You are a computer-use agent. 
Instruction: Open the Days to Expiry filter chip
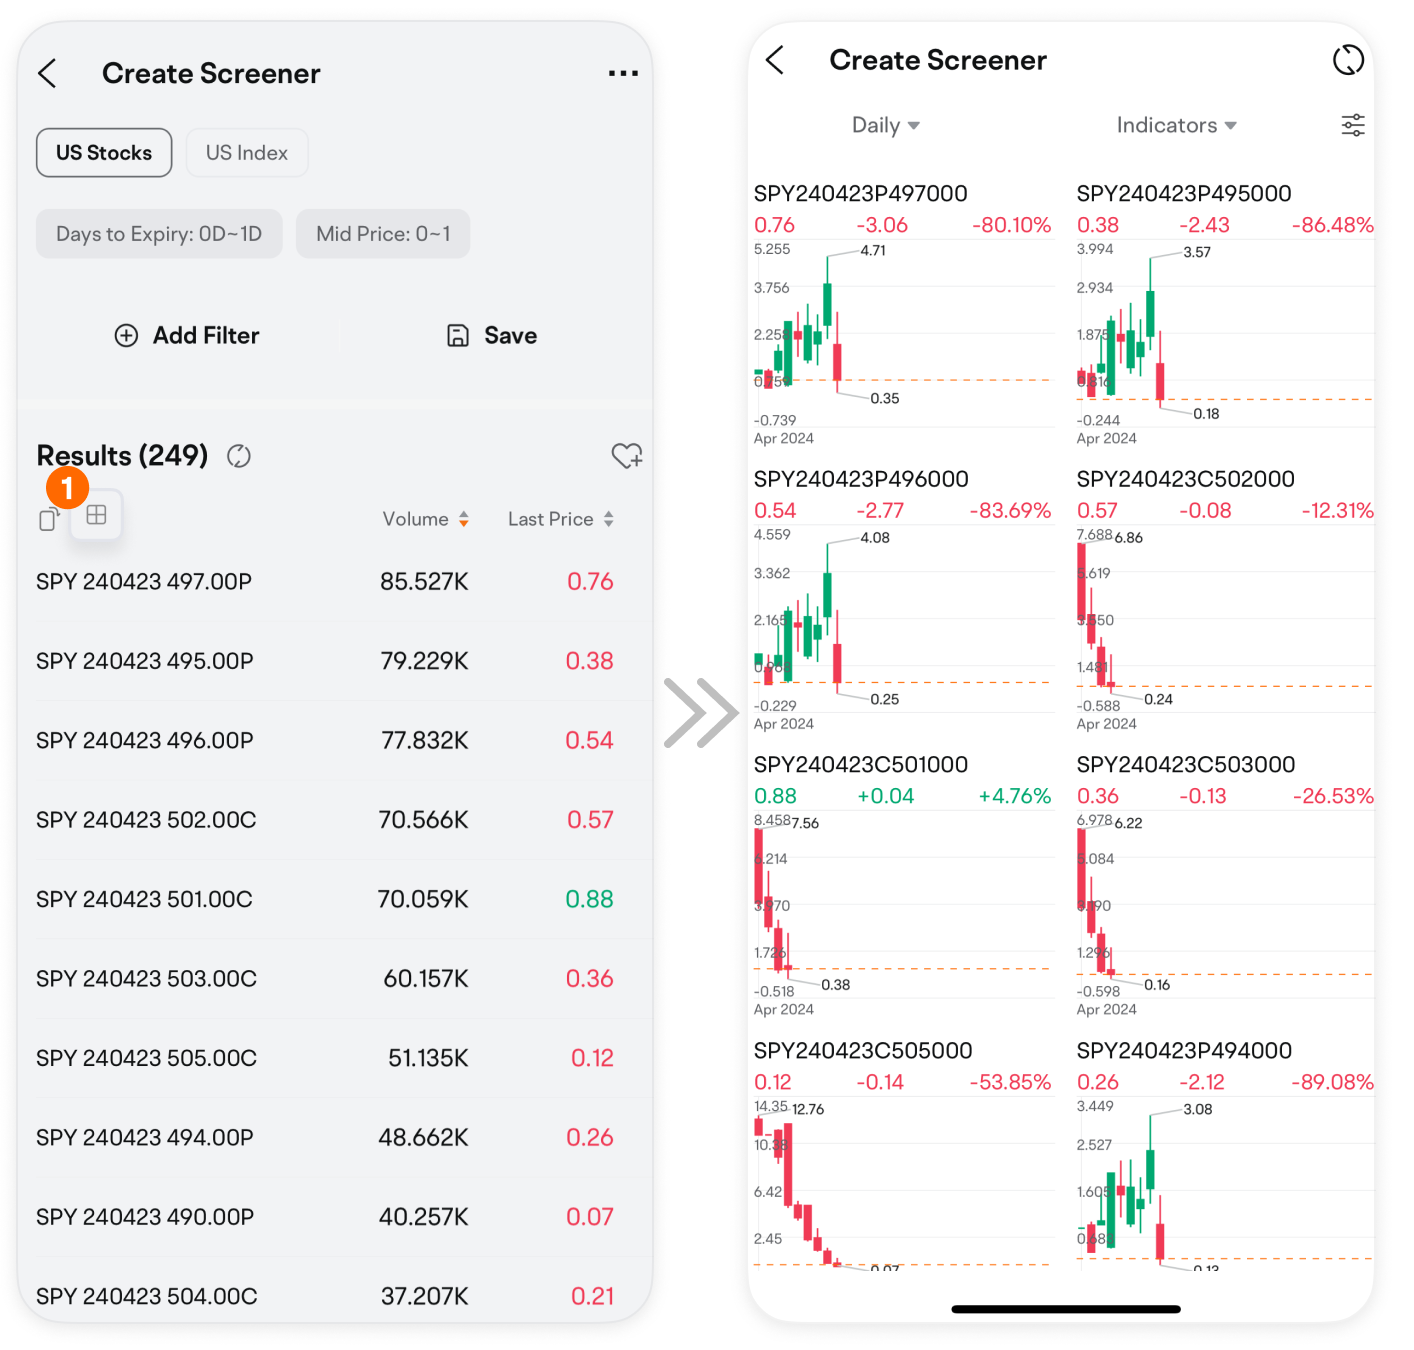coord(158,233)
